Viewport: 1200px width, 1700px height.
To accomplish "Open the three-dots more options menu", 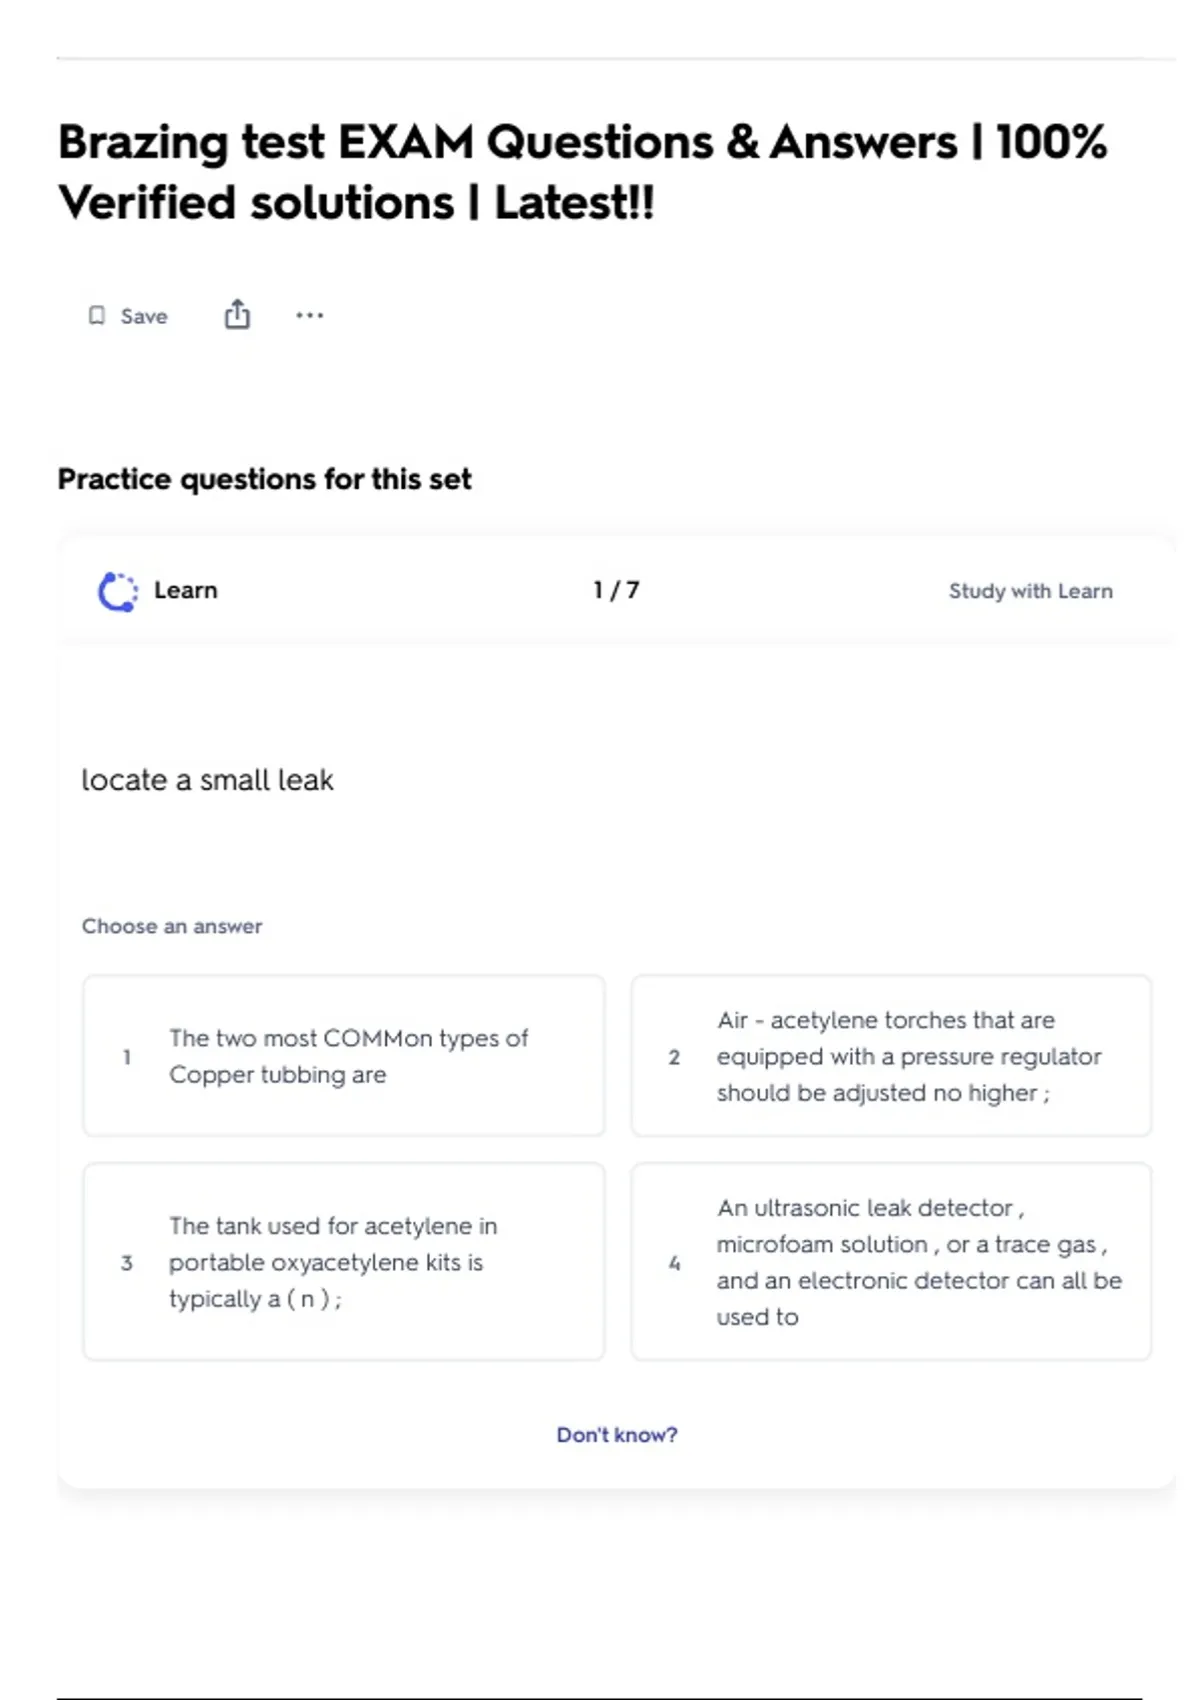I will [310, 315].
